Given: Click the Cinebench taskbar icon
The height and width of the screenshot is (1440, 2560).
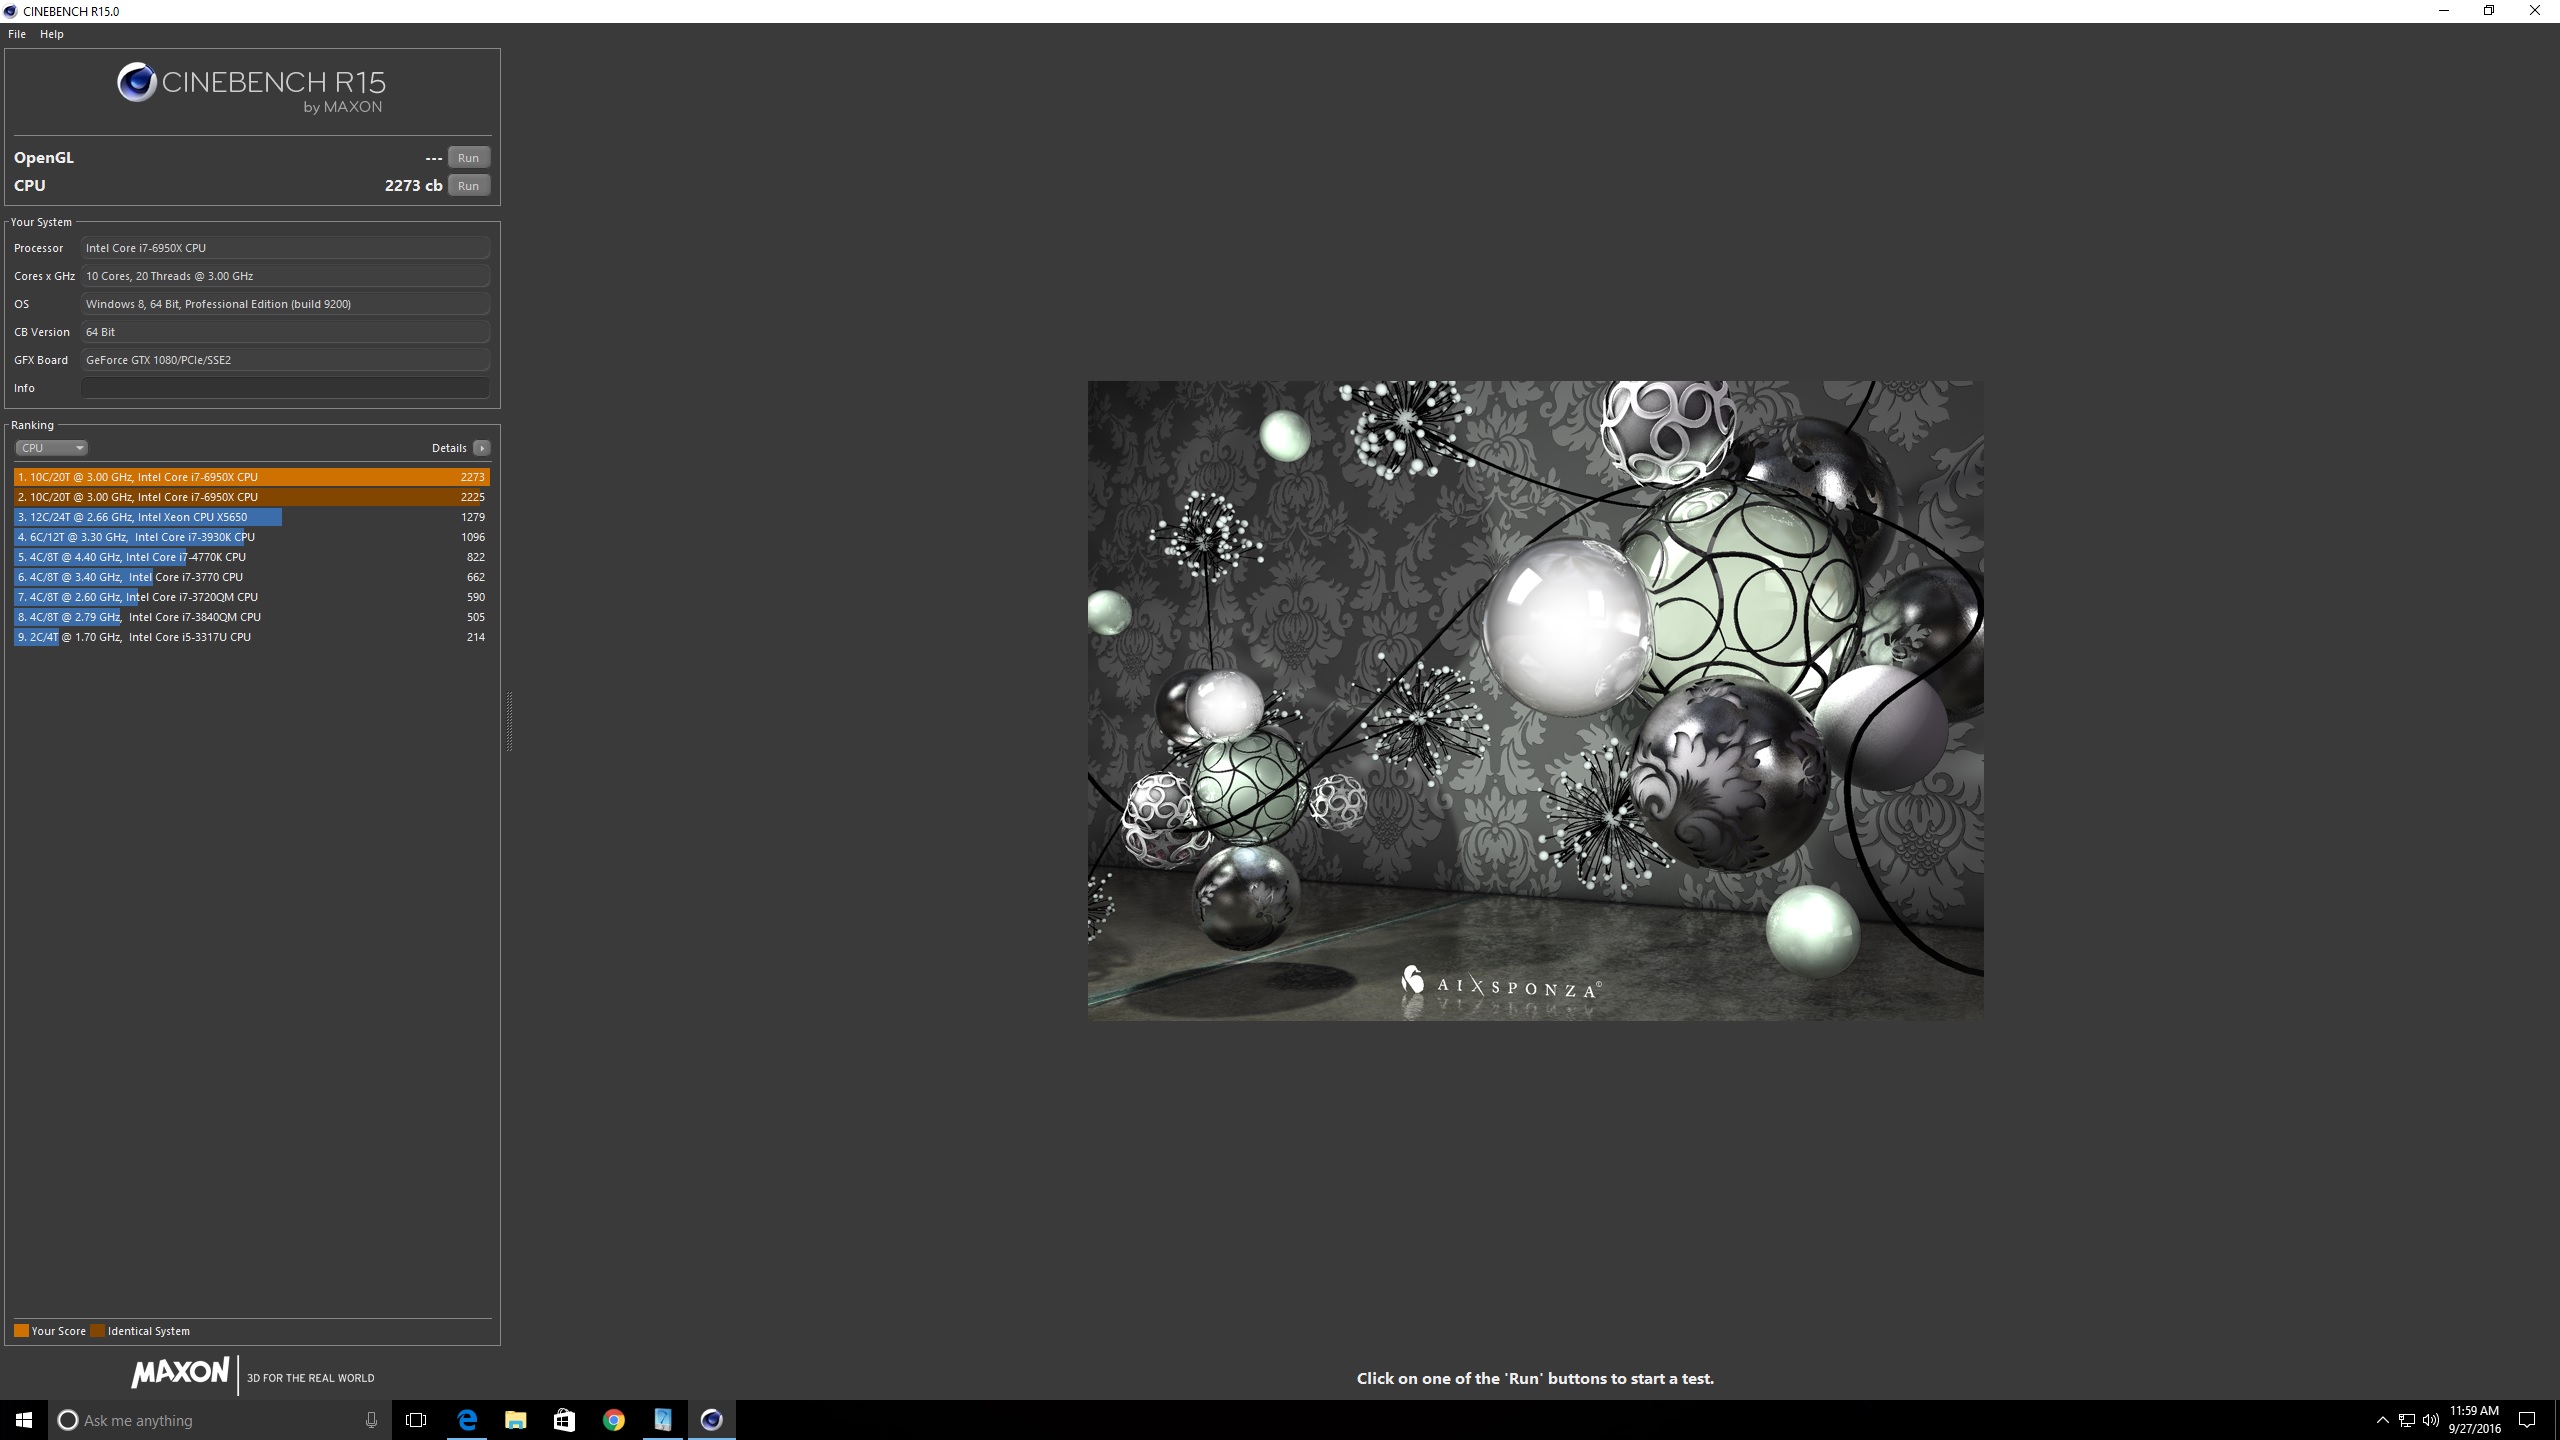Looking at the screenshot, I should pos(711,1420).
